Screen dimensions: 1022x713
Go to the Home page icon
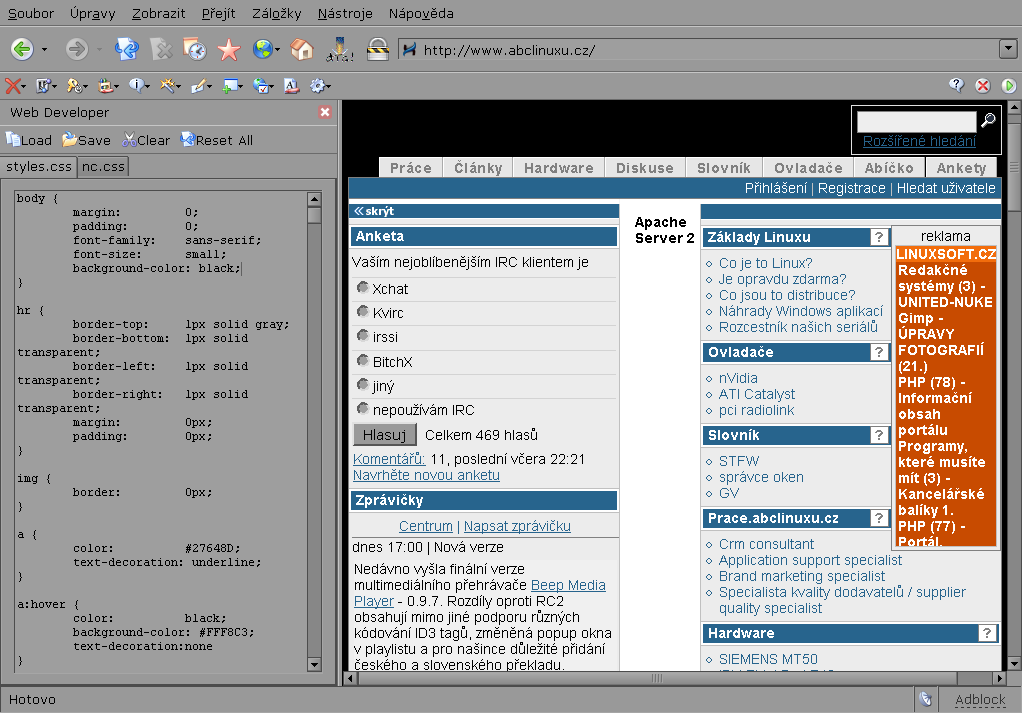301,49
